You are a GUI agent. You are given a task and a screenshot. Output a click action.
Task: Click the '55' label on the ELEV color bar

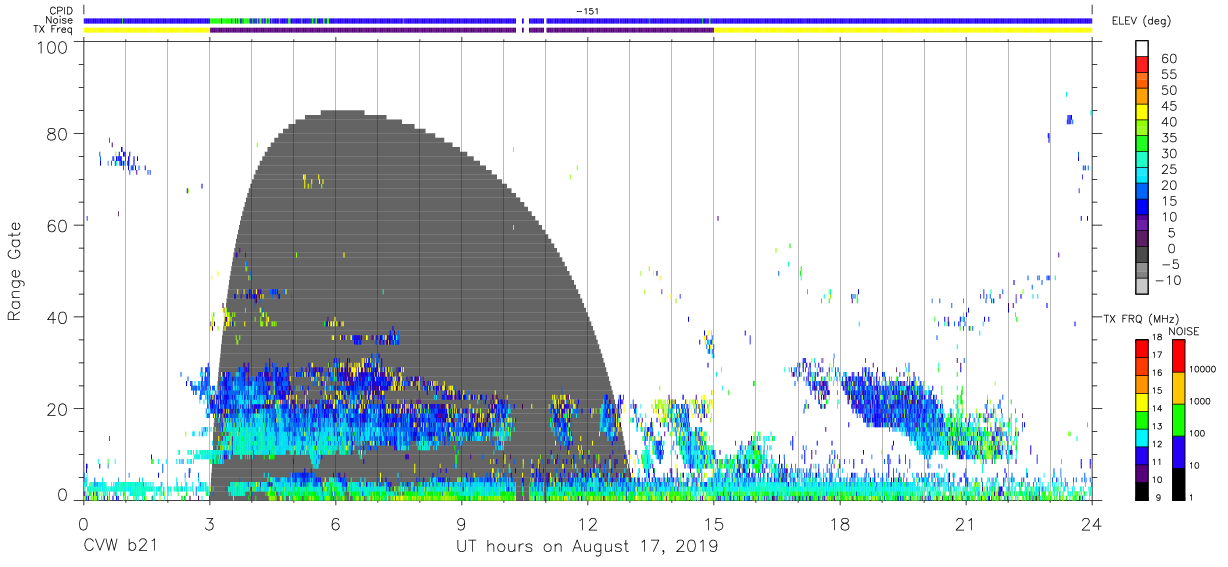(x=1169, y=75)
